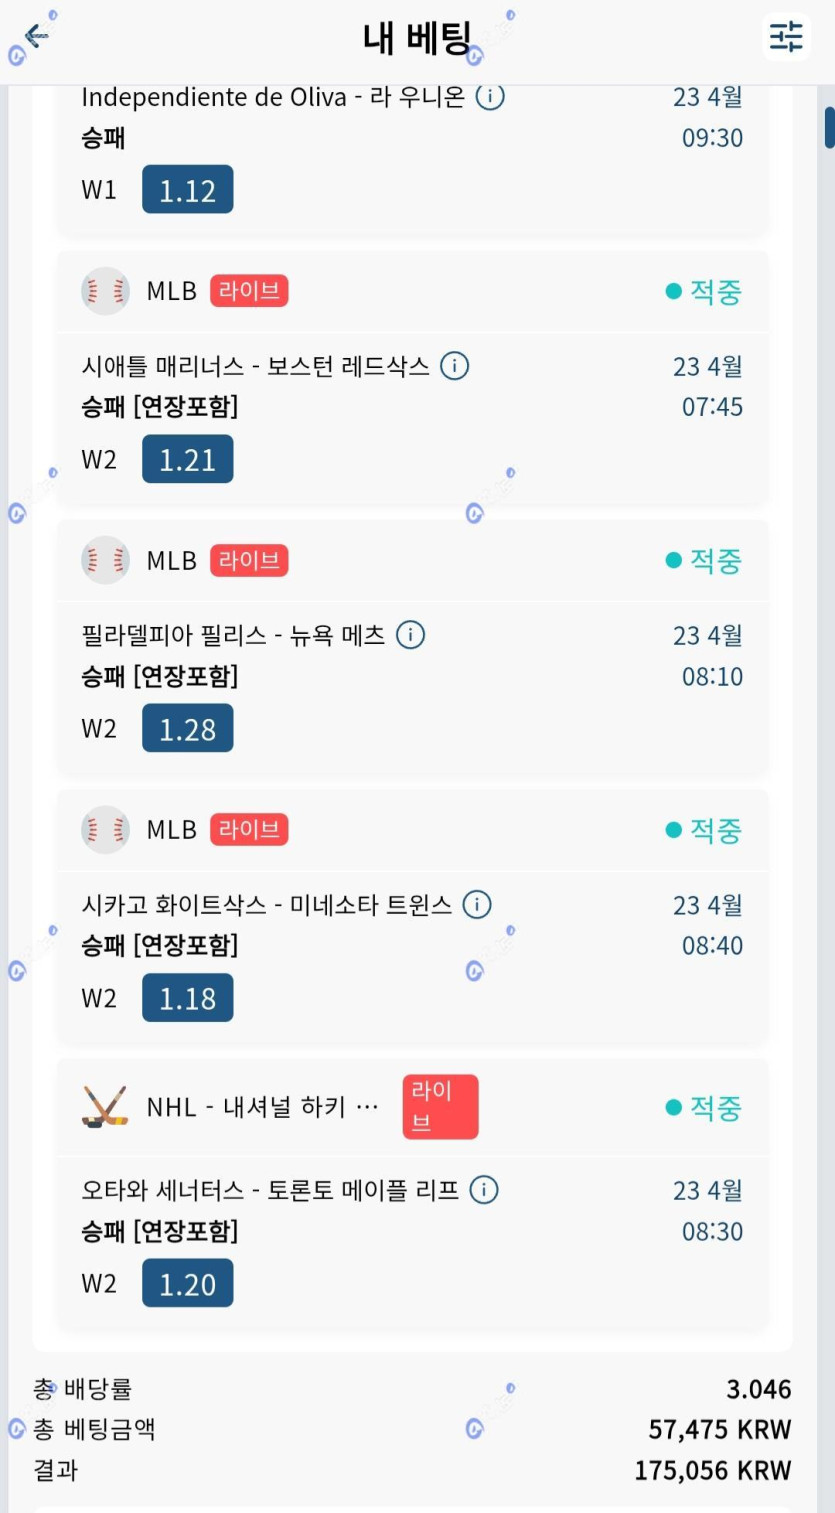Click the 1.12 odds button
Image resolution: width=835 pixels, height=1513 pixels.
(187, 189)
